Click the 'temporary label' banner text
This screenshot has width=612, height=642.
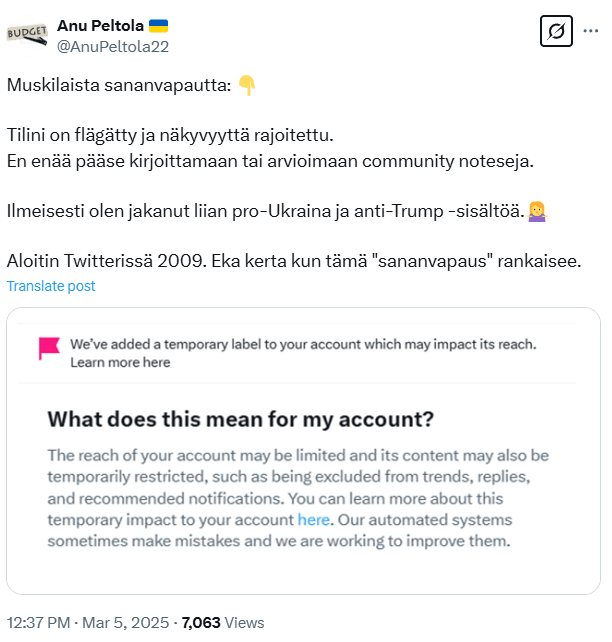(303, 344)
